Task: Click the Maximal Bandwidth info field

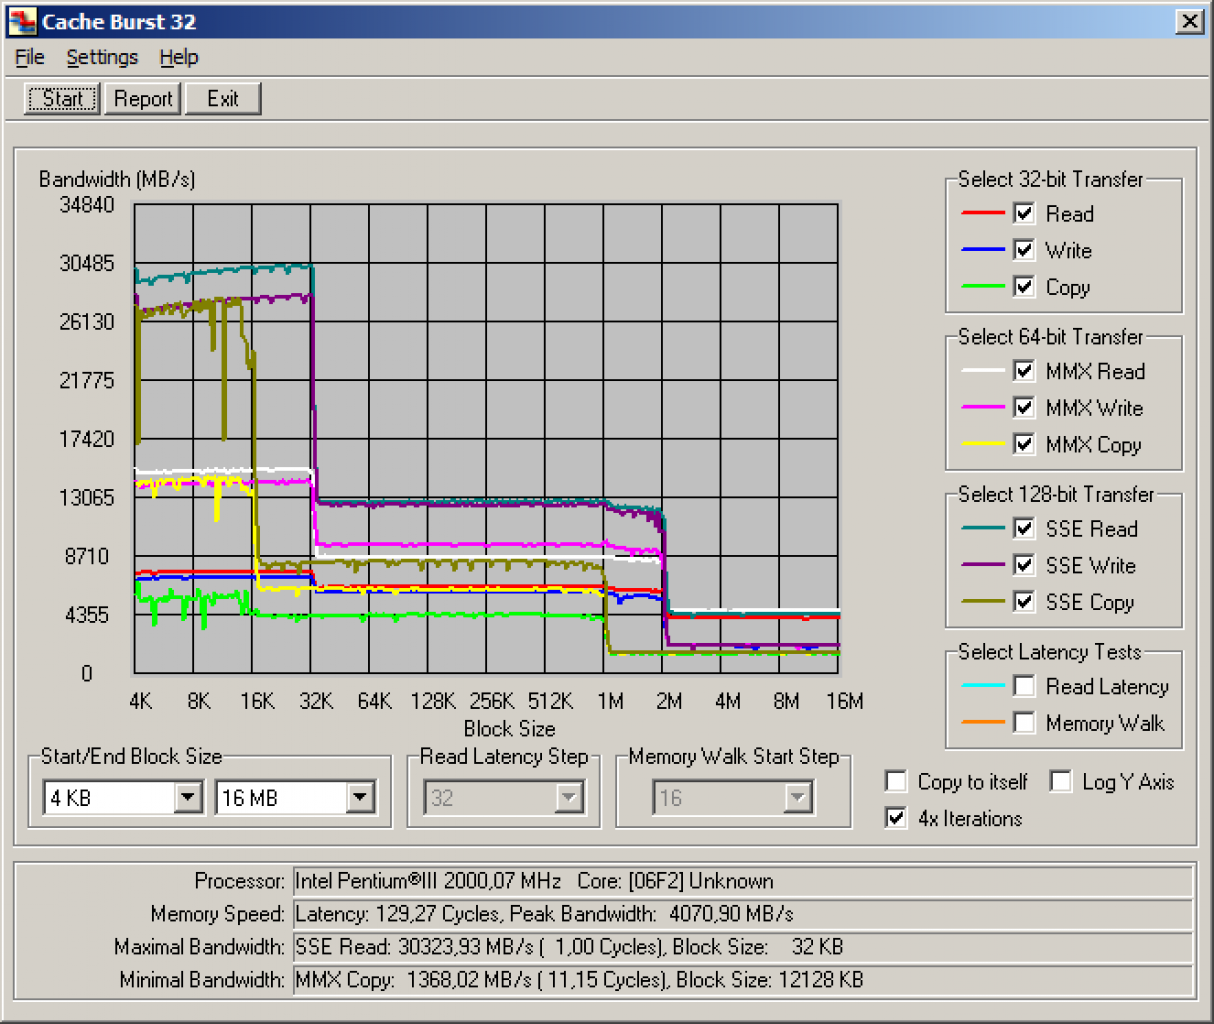Action: [x=742, y=947]
